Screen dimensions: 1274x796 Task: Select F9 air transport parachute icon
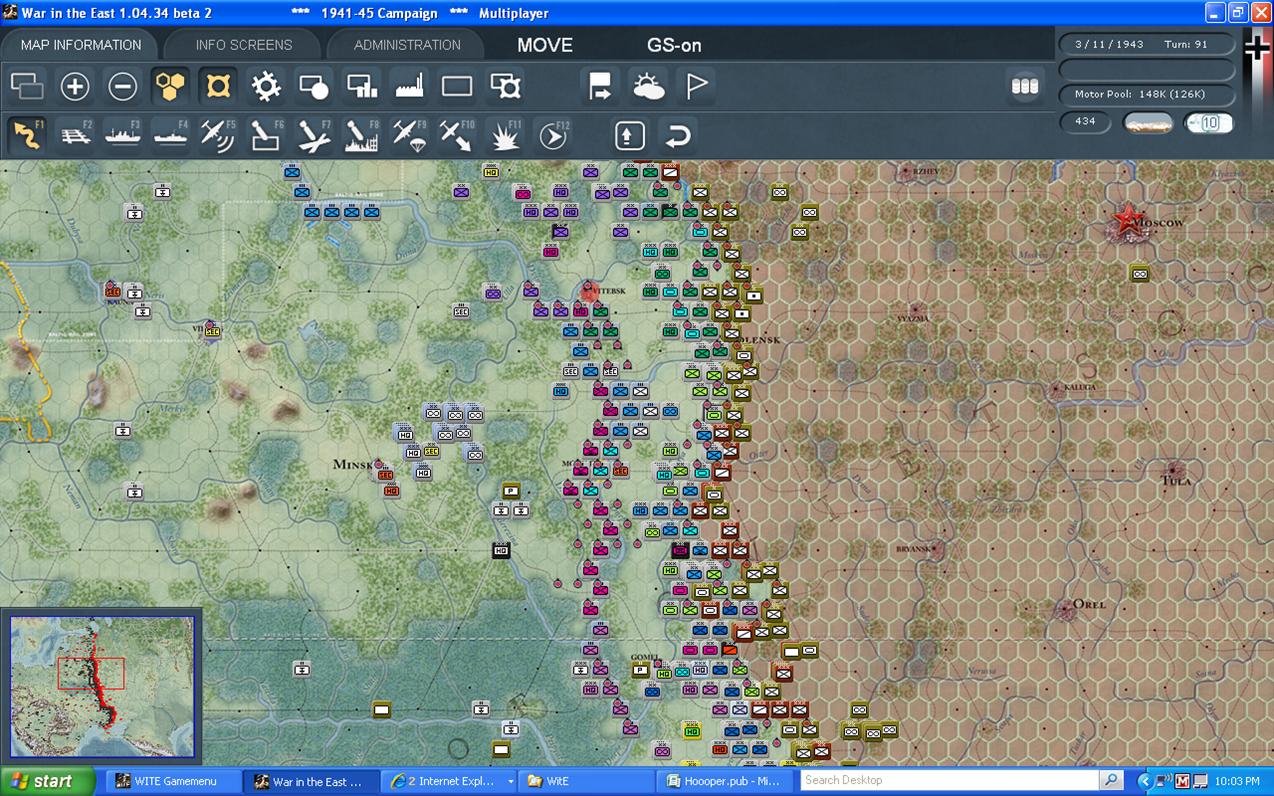[x=410, y=134]
